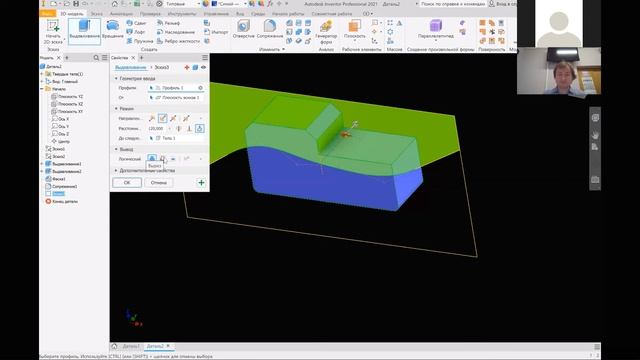Collapse the Геометрия ввода section
Image resolution: width=640 pixels, height=360 pixels.
(116, 78)
